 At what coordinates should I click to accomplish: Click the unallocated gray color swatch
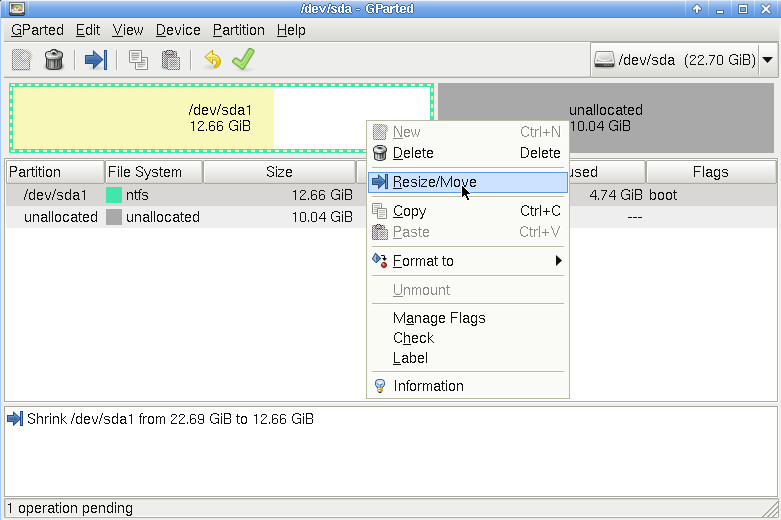(x=114, y=217)
